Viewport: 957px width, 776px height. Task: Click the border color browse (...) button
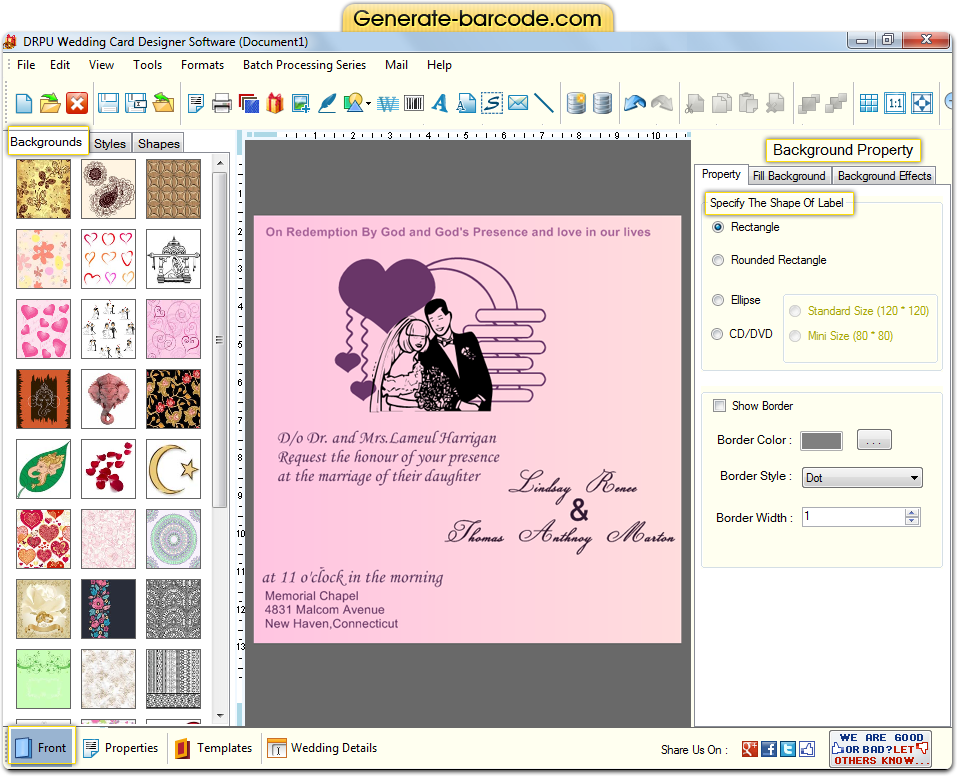(x=874, y=440)
